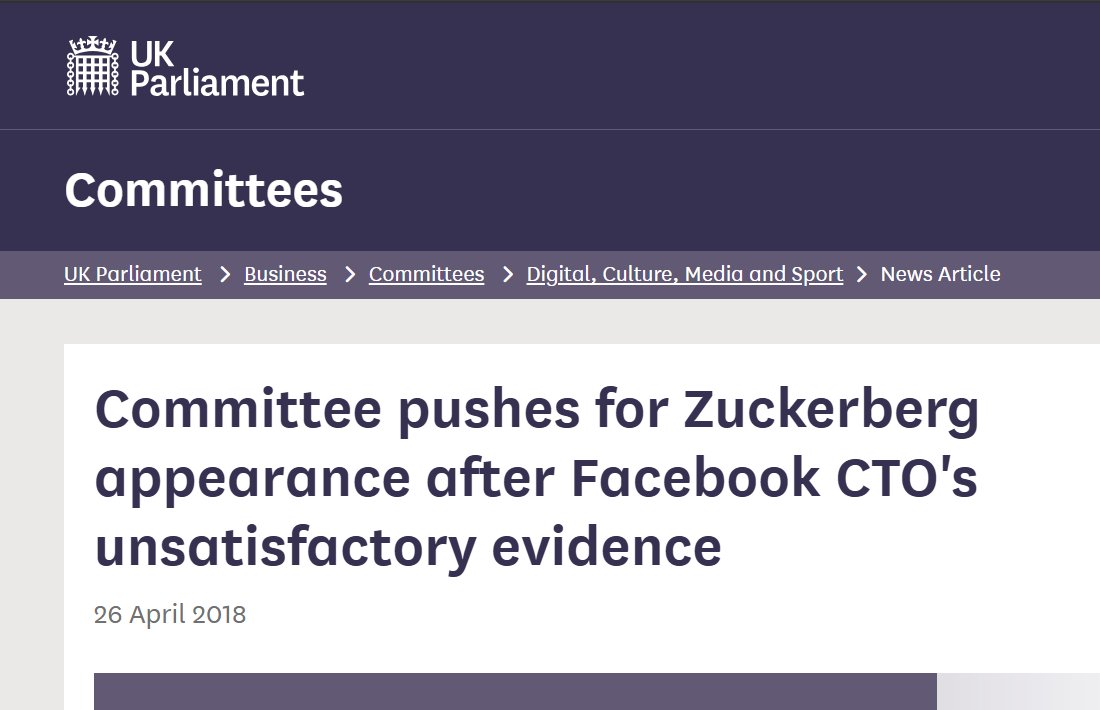Click the dark purple media banner below date
The image size is (1100, 710).
click(x=515, y=691)
